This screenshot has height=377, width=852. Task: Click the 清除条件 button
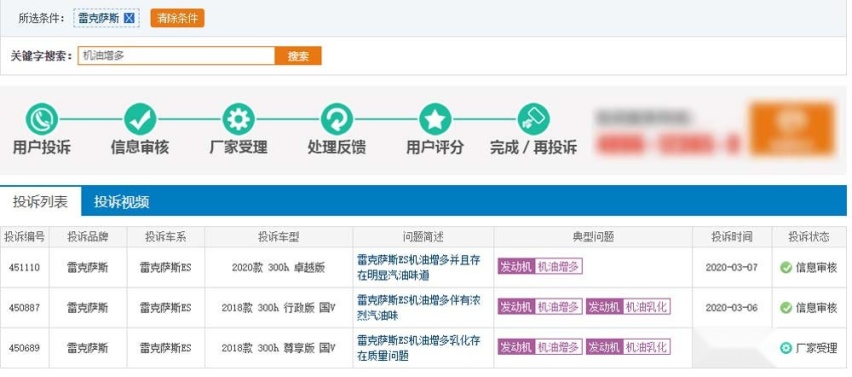point(177,18)
